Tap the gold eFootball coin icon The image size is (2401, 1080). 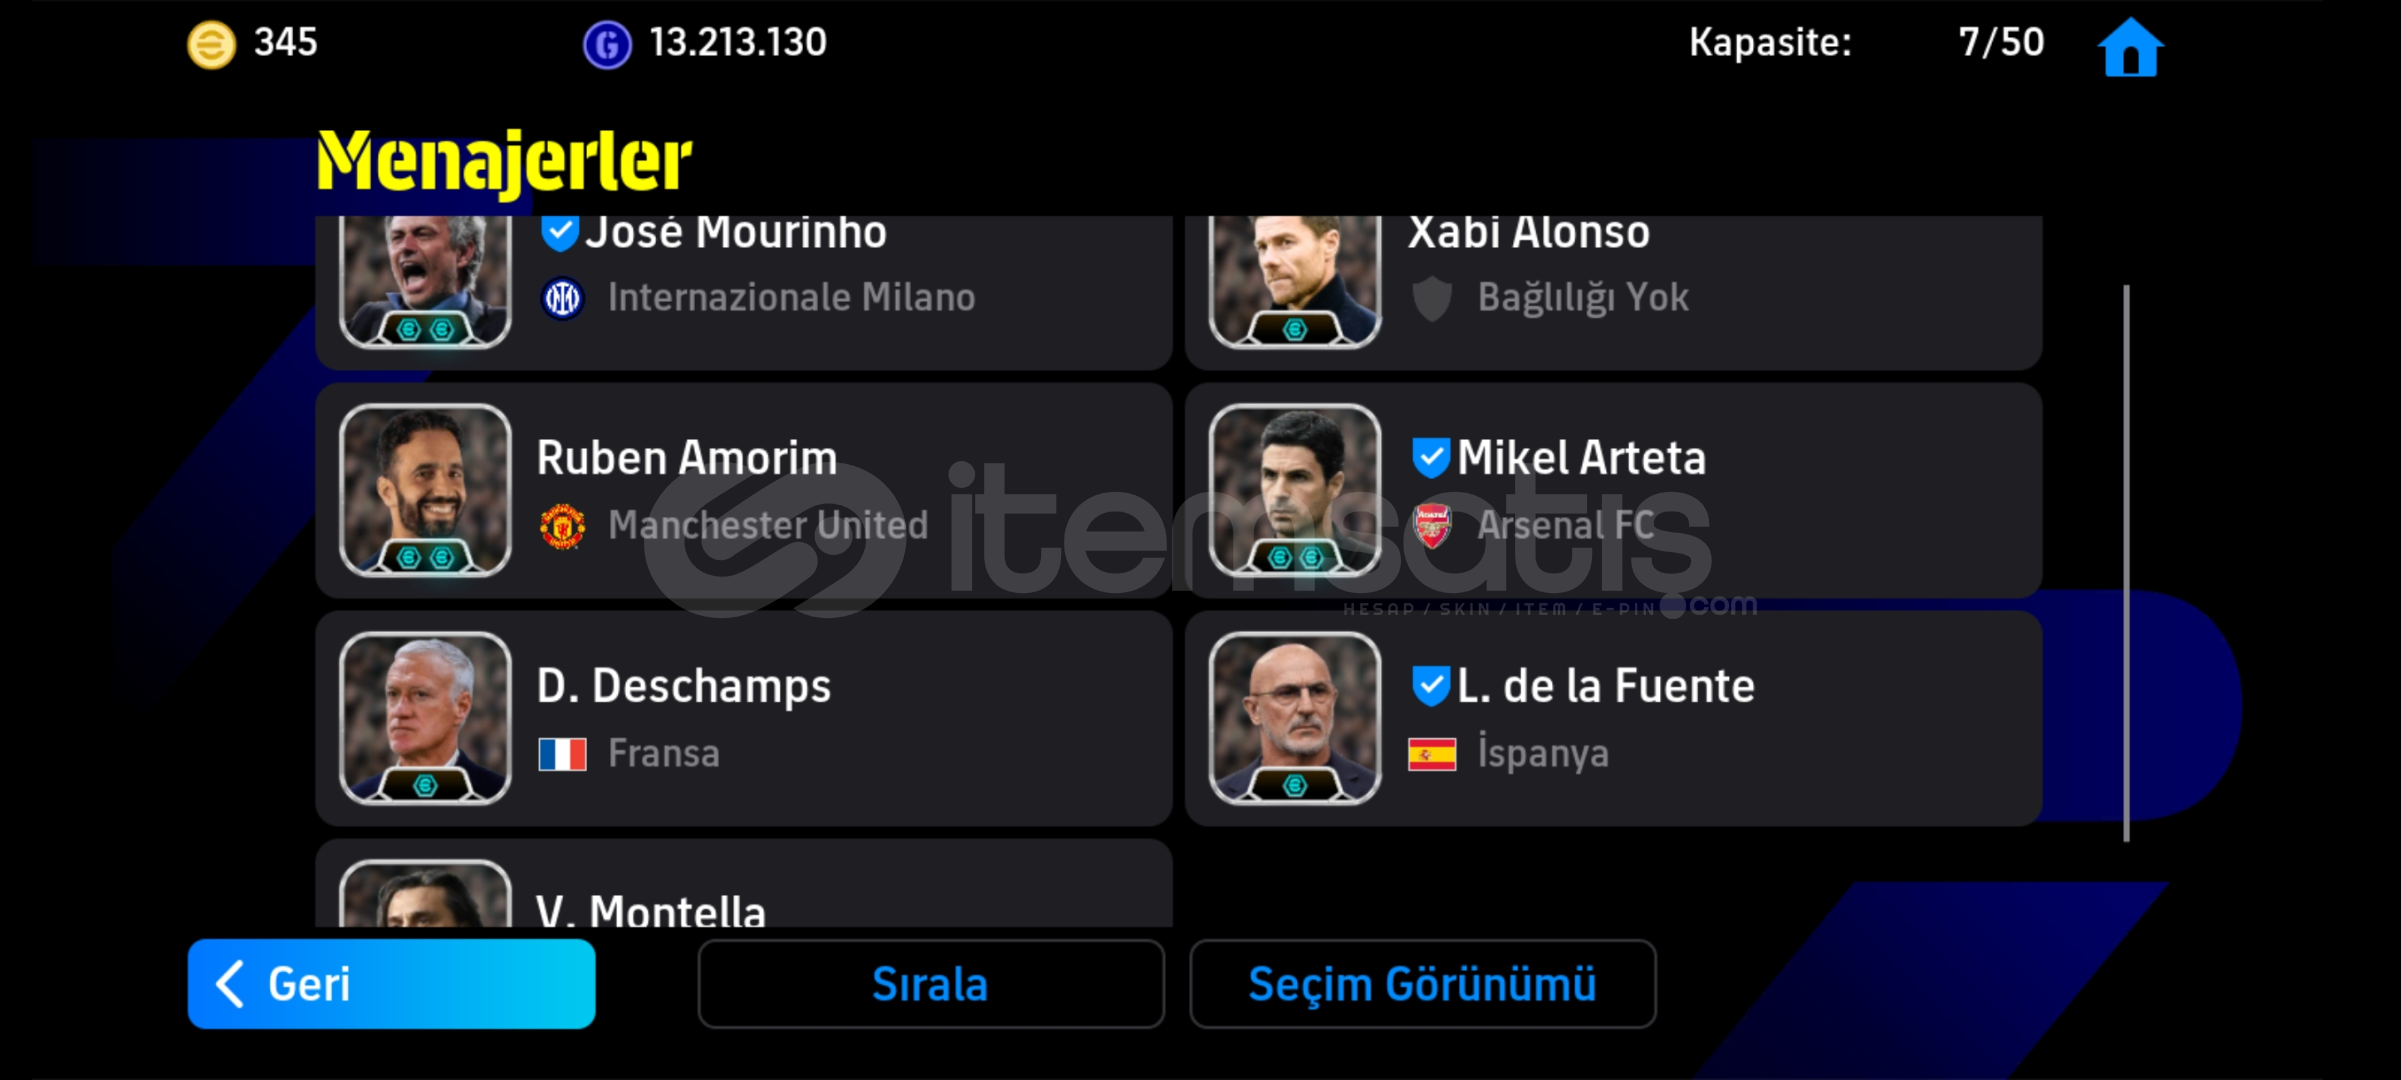tap(211, 45)
